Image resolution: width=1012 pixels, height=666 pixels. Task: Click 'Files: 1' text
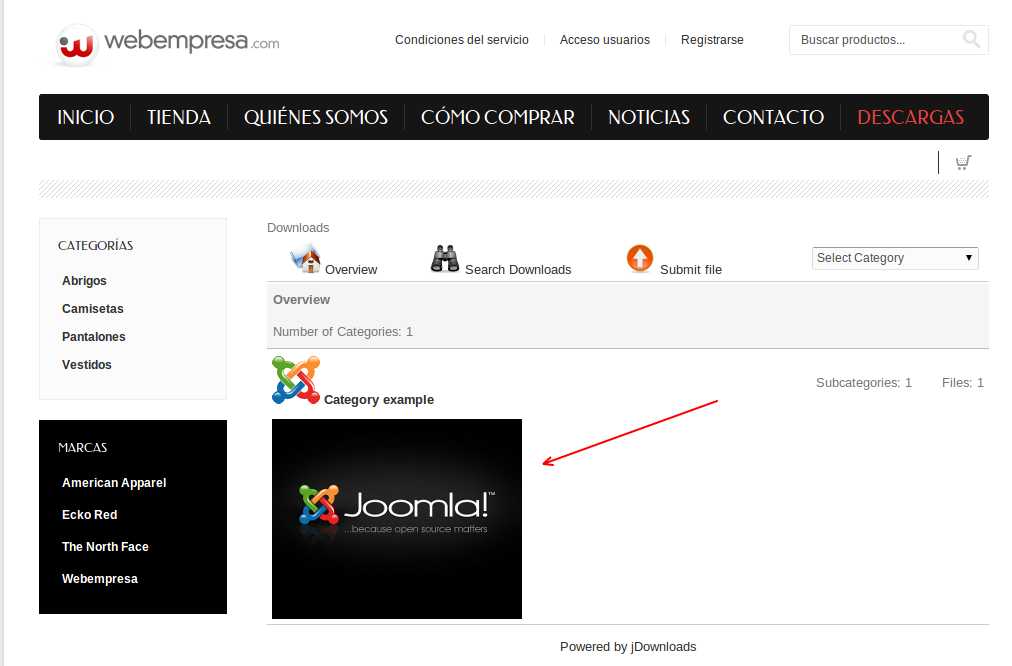[x=962, y=383]
